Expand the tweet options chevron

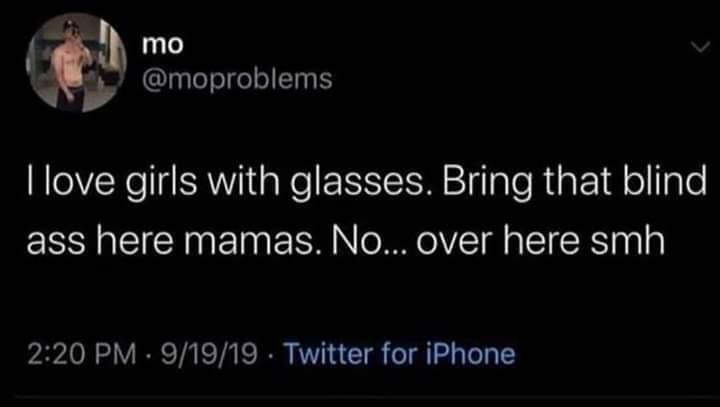click(x=700, y=46)
